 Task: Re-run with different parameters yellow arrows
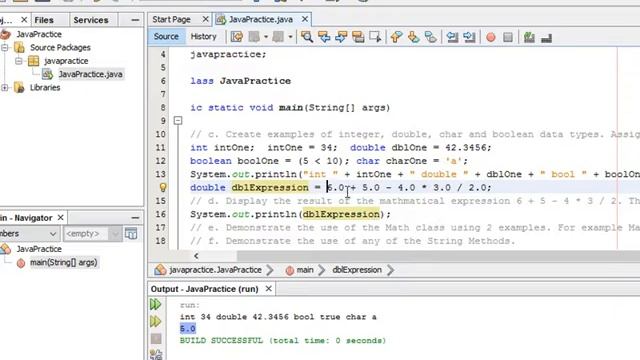pos(156,322)
